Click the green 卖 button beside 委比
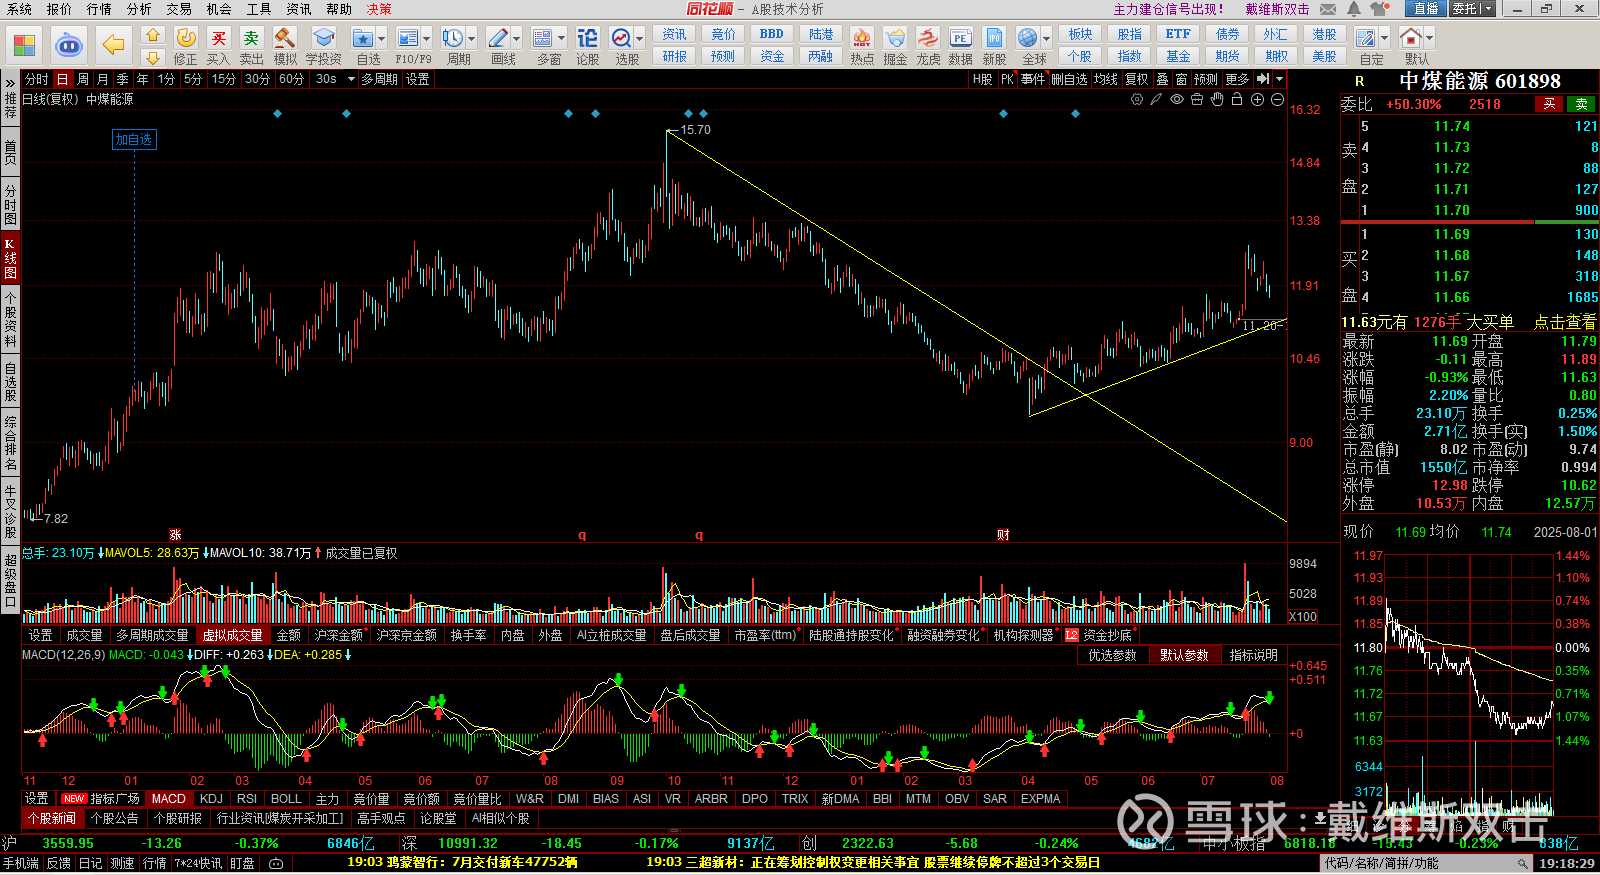Viewport: 1600px width, 875px height. pyautogui.click(x=1582, y=104)
